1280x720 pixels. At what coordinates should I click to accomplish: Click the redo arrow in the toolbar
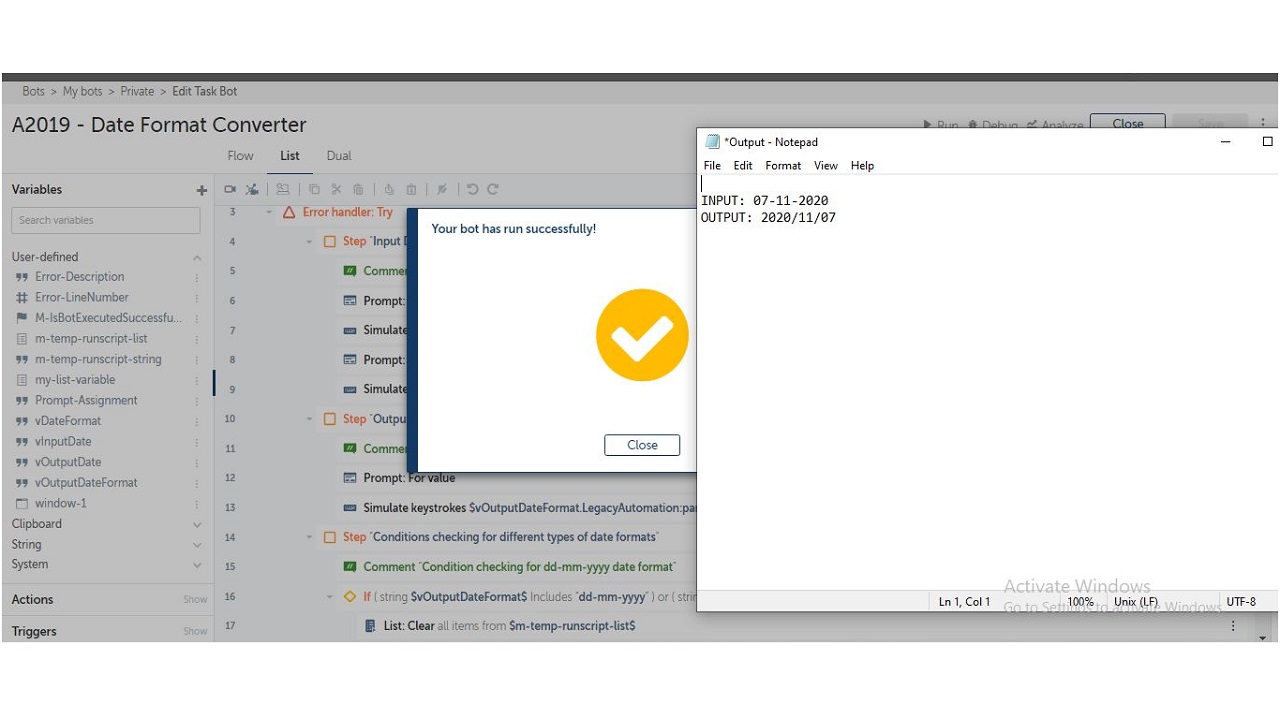(x=493, y=189)
